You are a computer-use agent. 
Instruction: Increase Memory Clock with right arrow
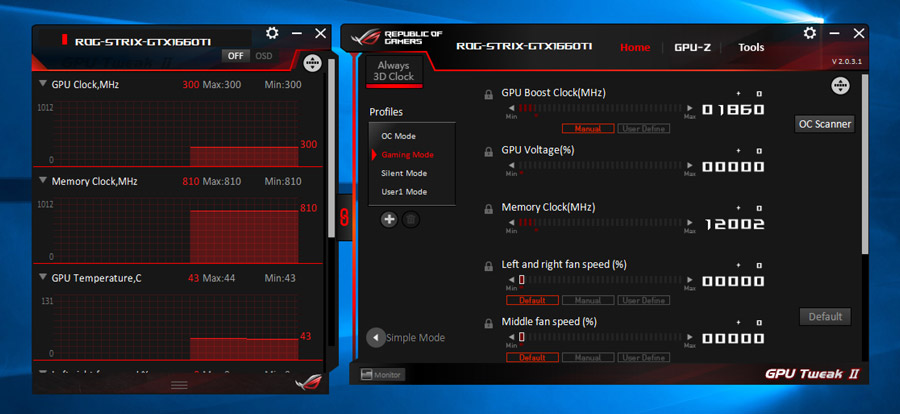pyautogui.click(x=689, y=223)
